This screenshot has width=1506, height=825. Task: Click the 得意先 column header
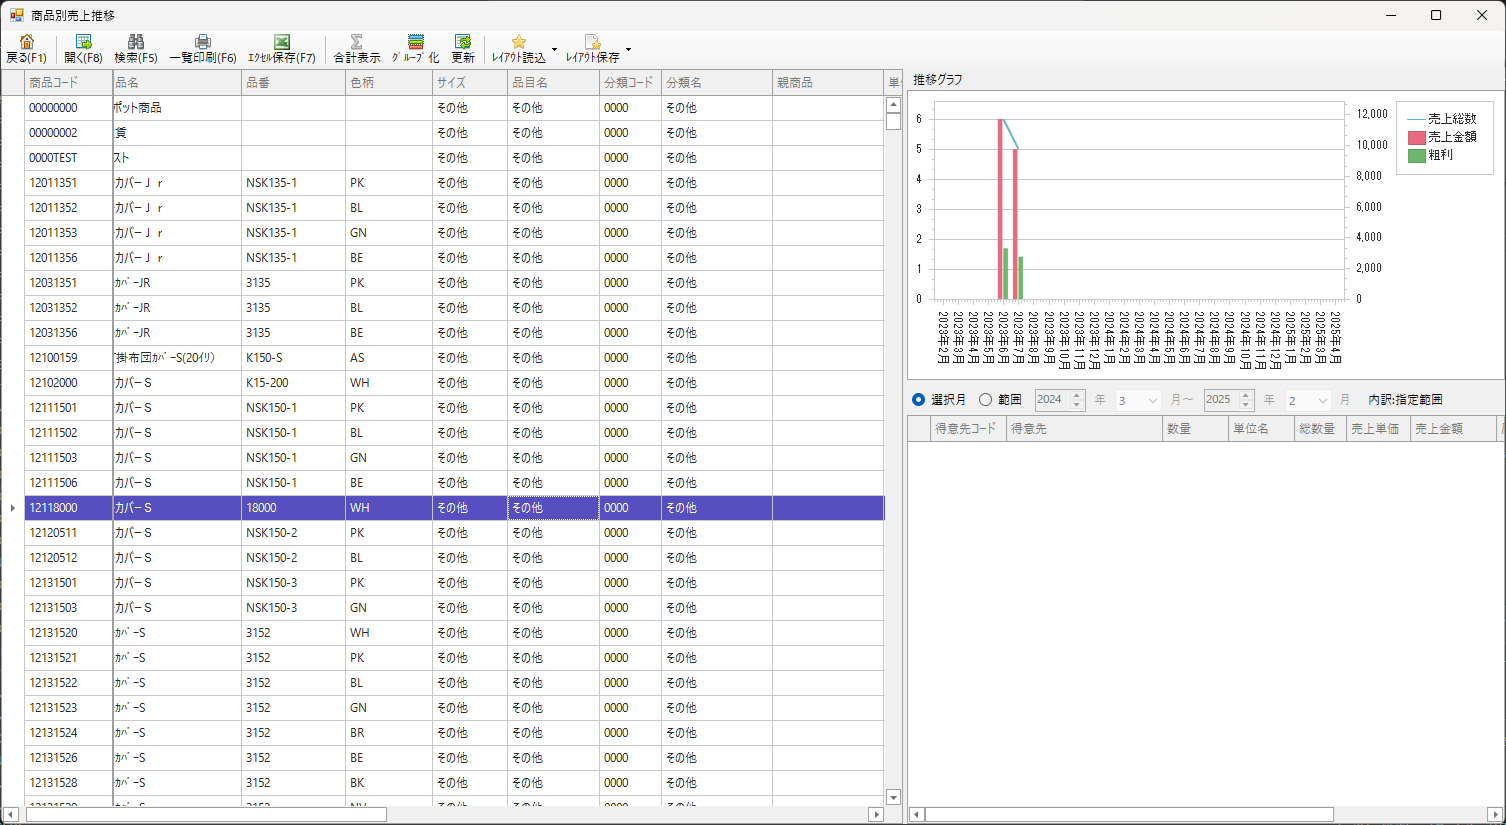(1083, 429)
